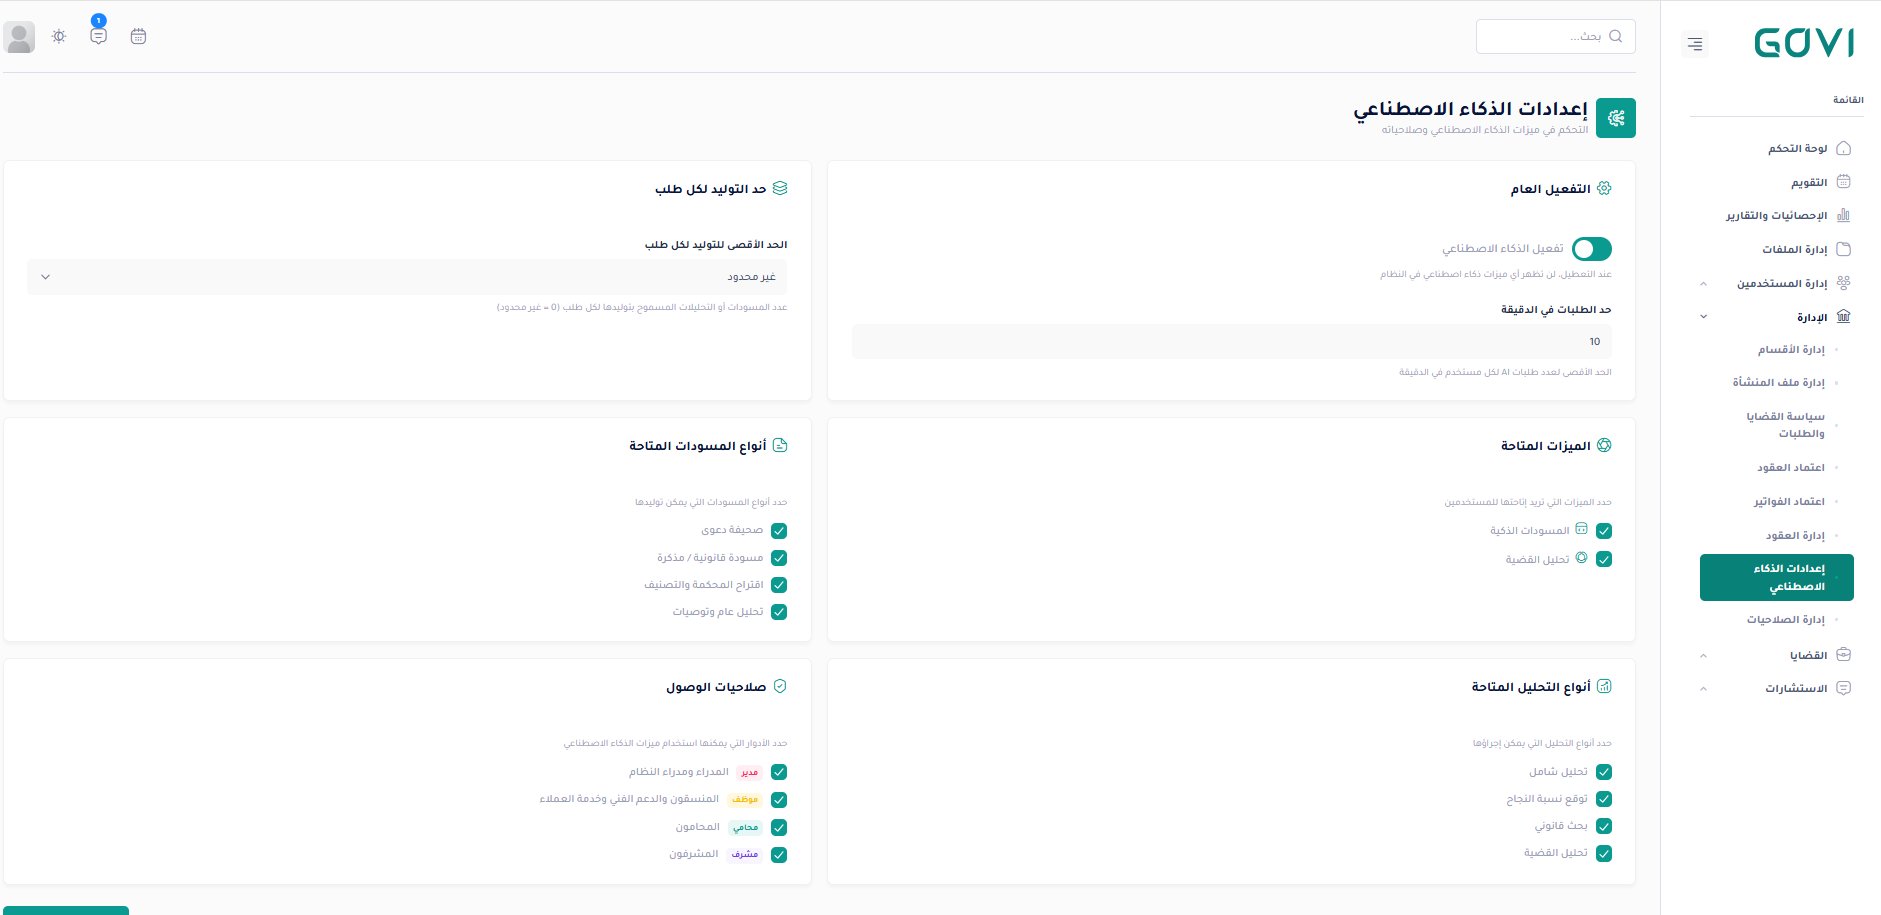Click the search field in top bar
The width and height of the screenshot is (1881, 915).
[x=1556, y=36]
